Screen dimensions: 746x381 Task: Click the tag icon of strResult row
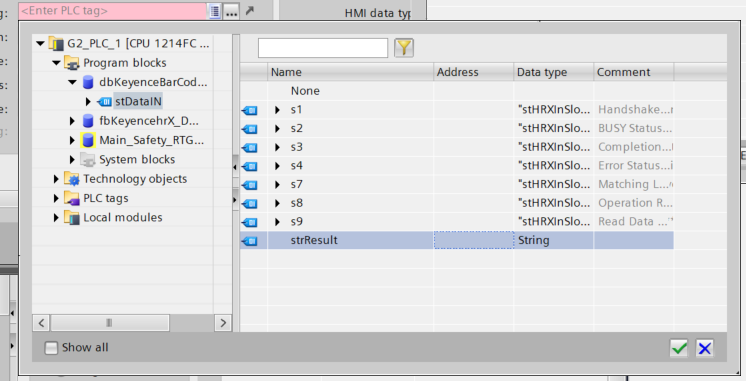(x=249, y=241)
